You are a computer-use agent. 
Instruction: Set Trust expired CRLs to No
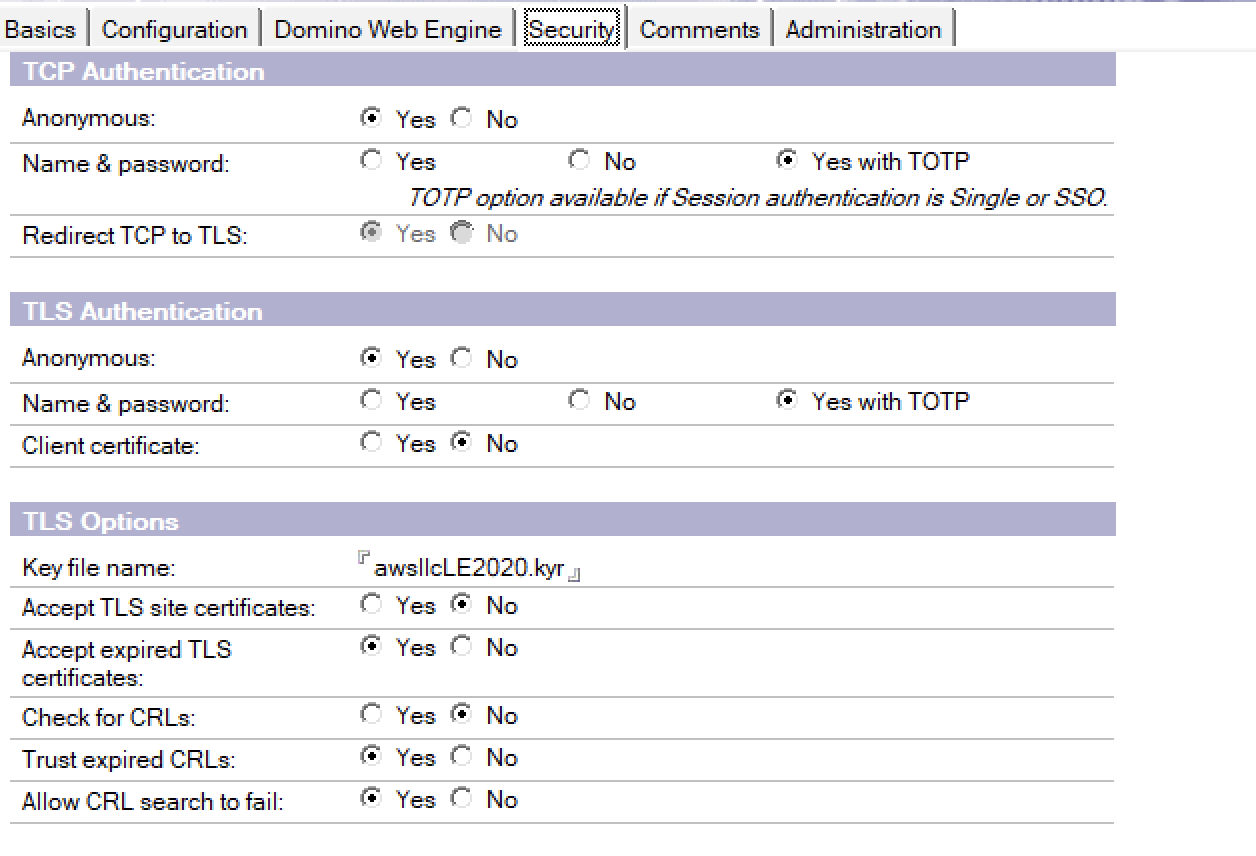coord(461,757)
